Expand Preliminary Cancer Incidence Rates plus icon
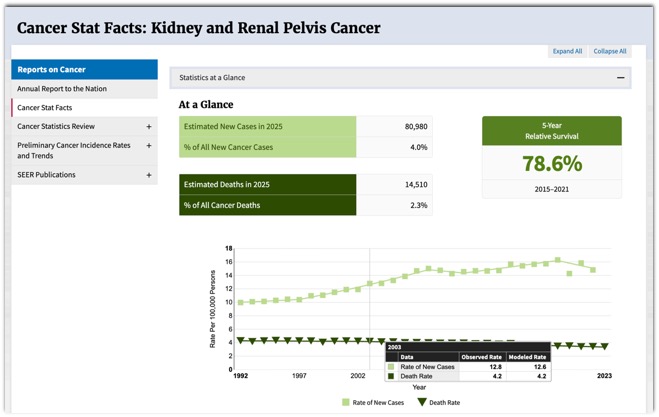Viewport: 659px width, 417px height. pos(149,146)
